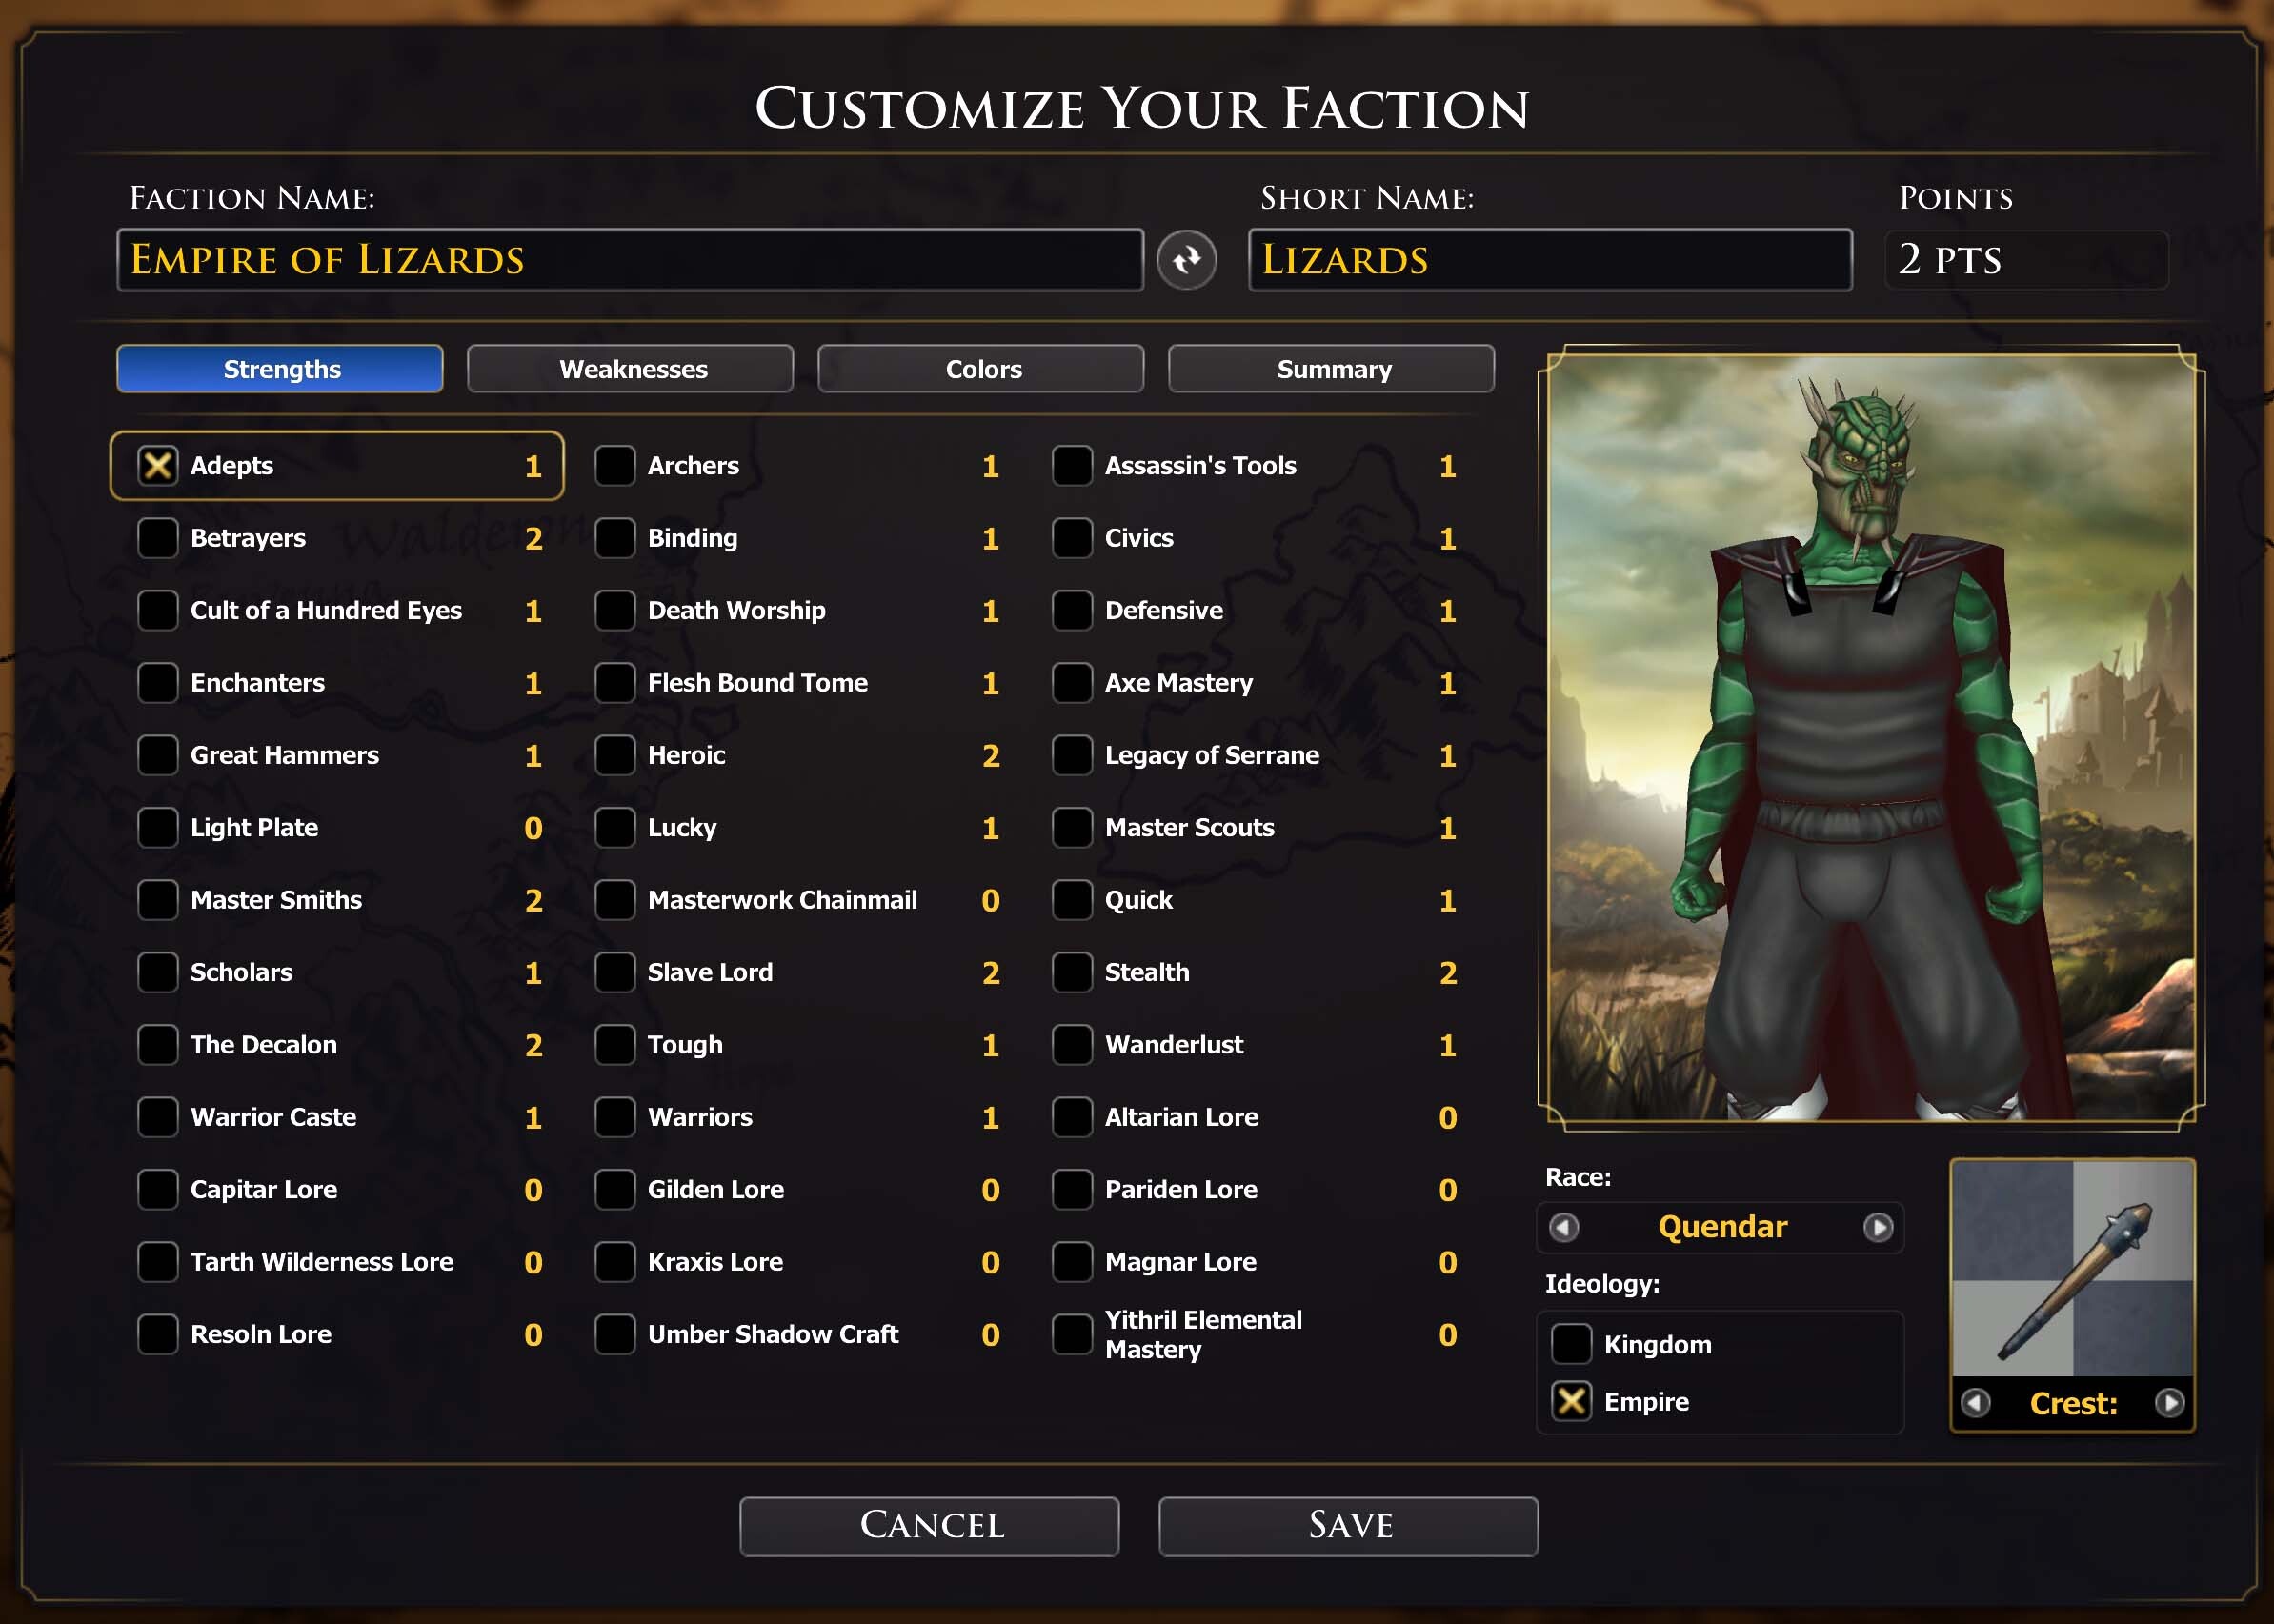Viewport: 2274px width, 1624px height.
Task: Select Yithril Elemental Mastery checkbox
Action: (x=1072, y=1334)
